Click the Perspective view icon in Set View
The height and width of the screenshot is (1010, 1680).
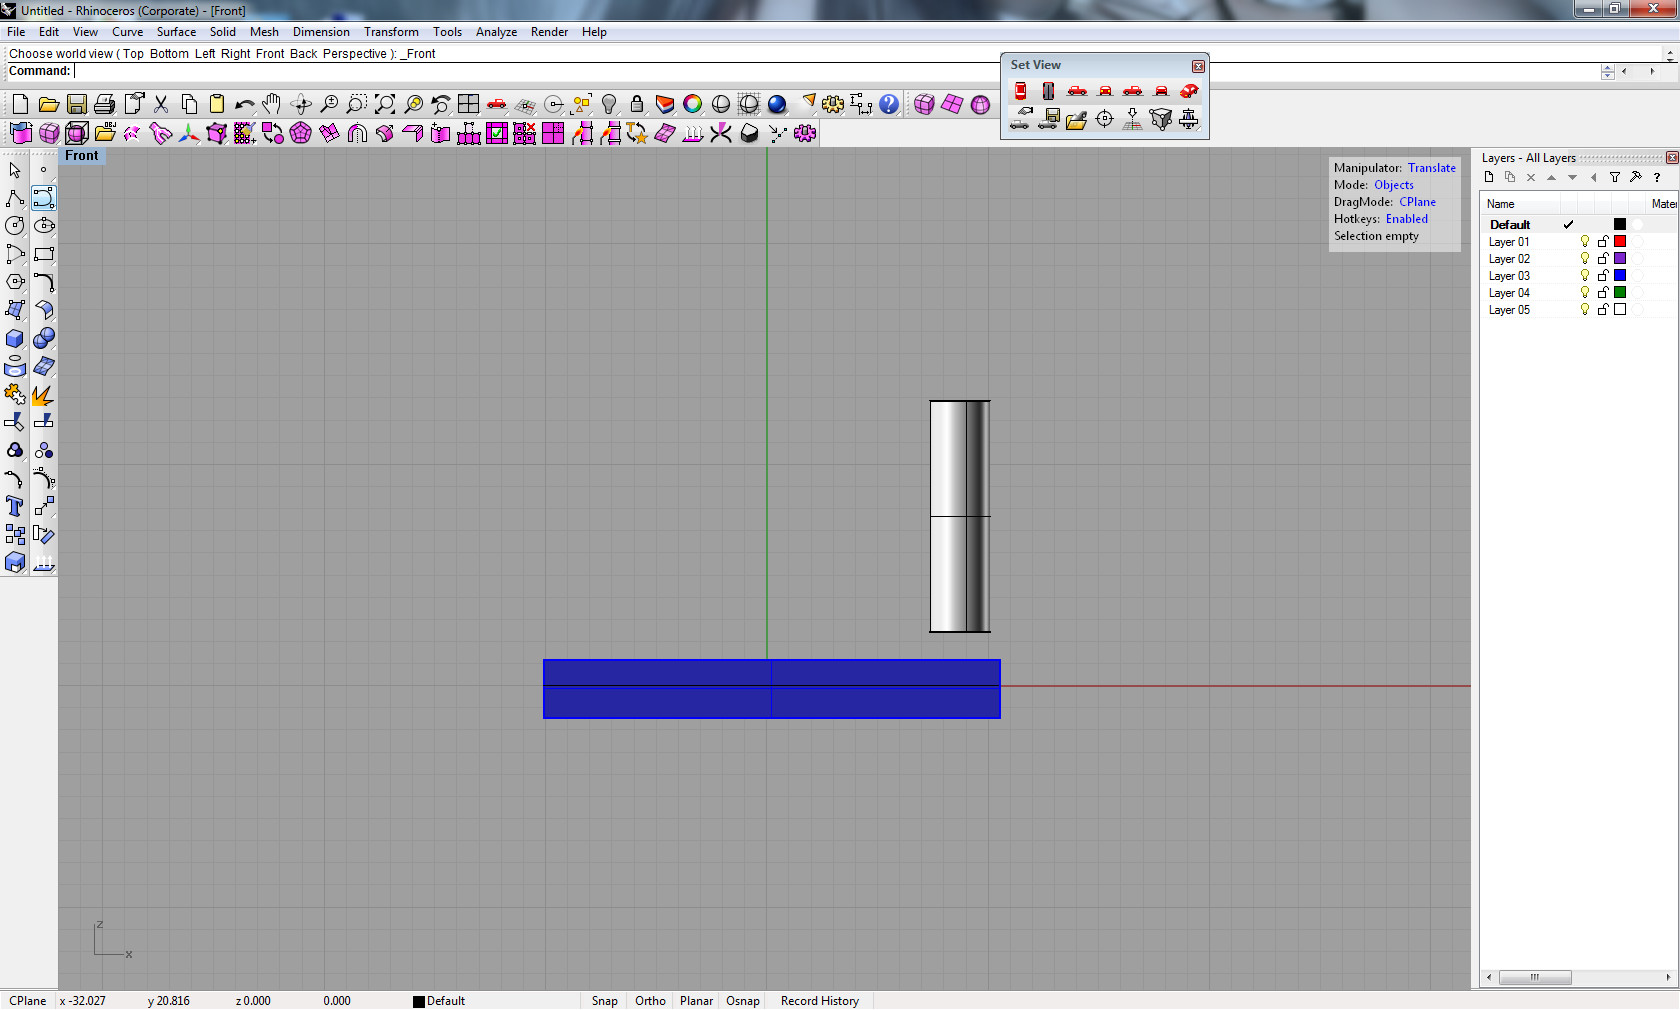point(1189,91)
